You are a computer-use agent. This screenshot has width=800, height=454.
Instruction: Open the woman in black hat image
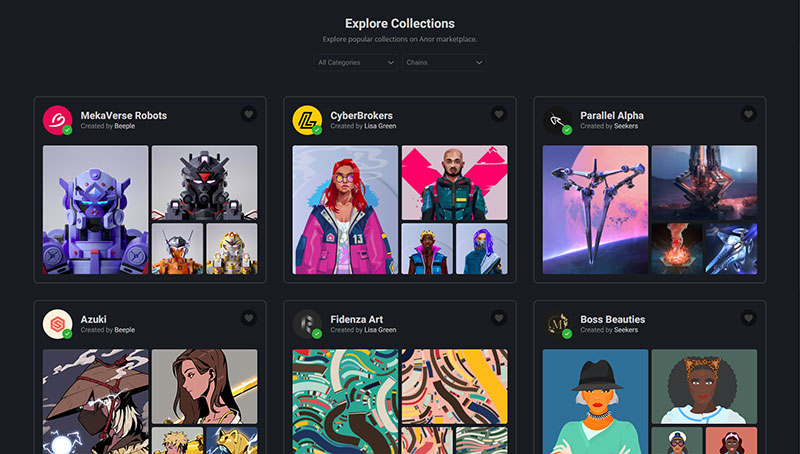pyautogui.click(x=595, y=402)
